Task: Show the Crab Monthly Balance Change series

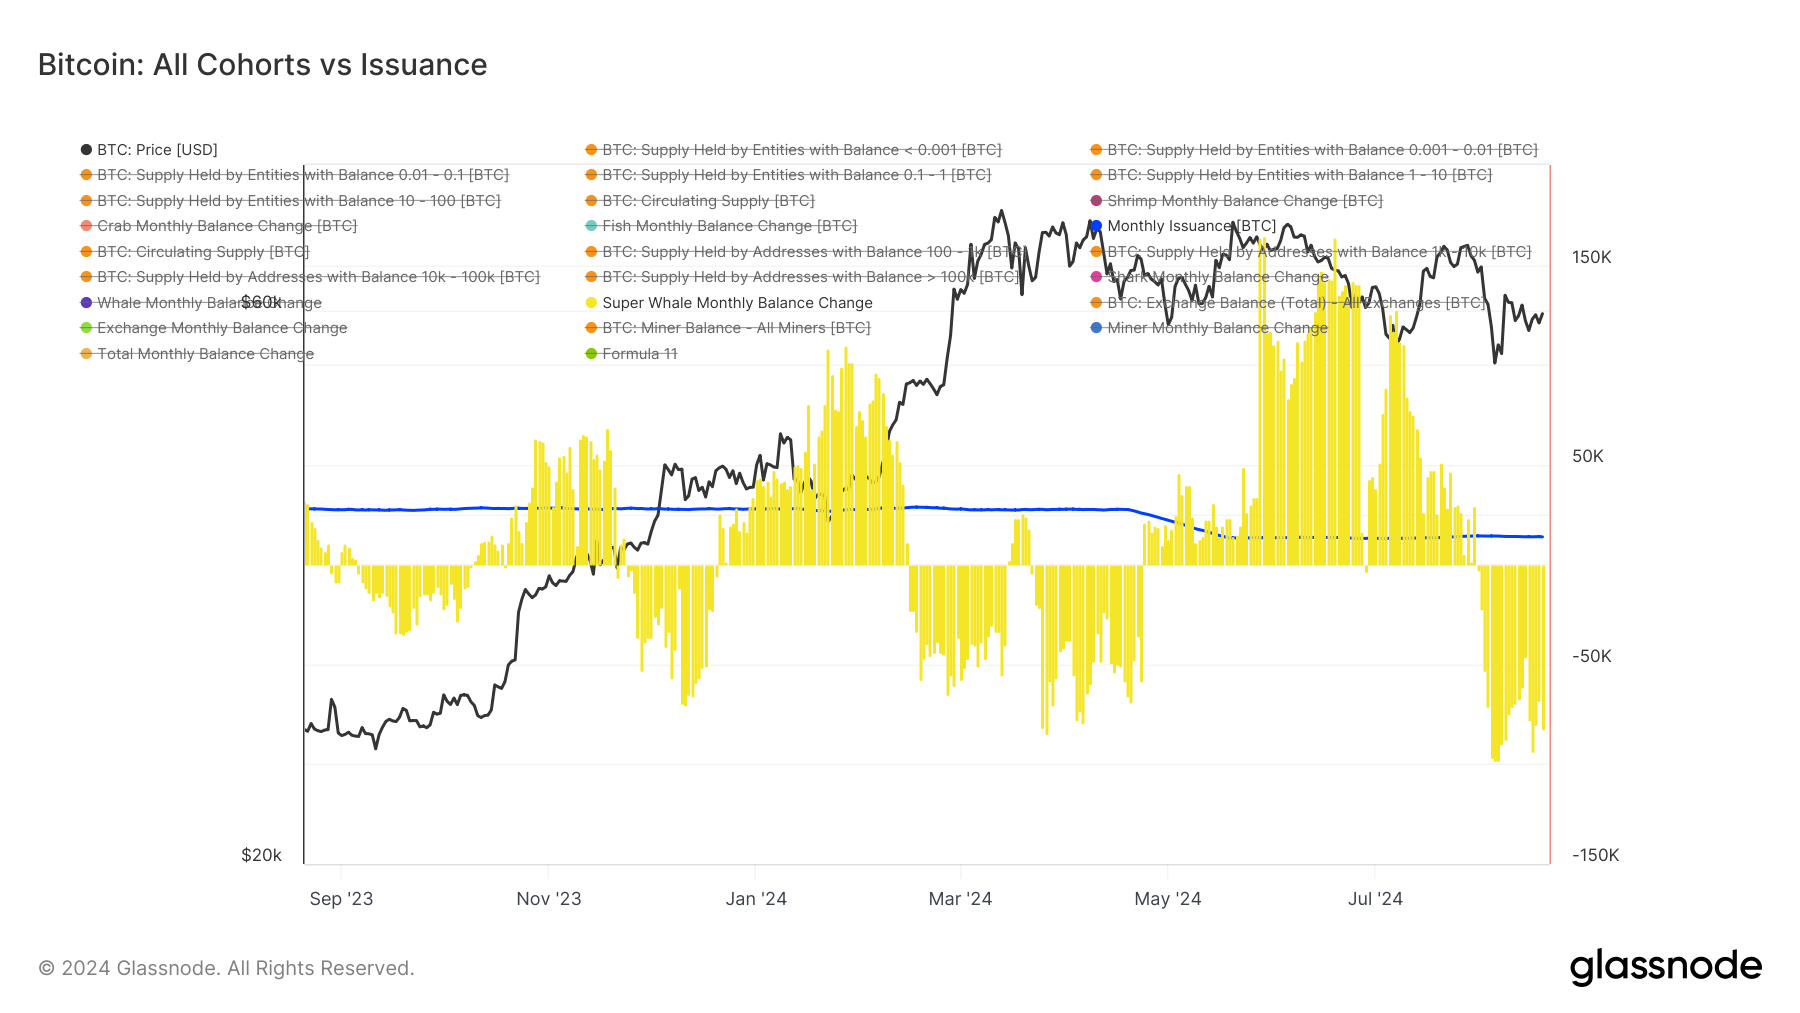Action: click(x=226, y=226)
